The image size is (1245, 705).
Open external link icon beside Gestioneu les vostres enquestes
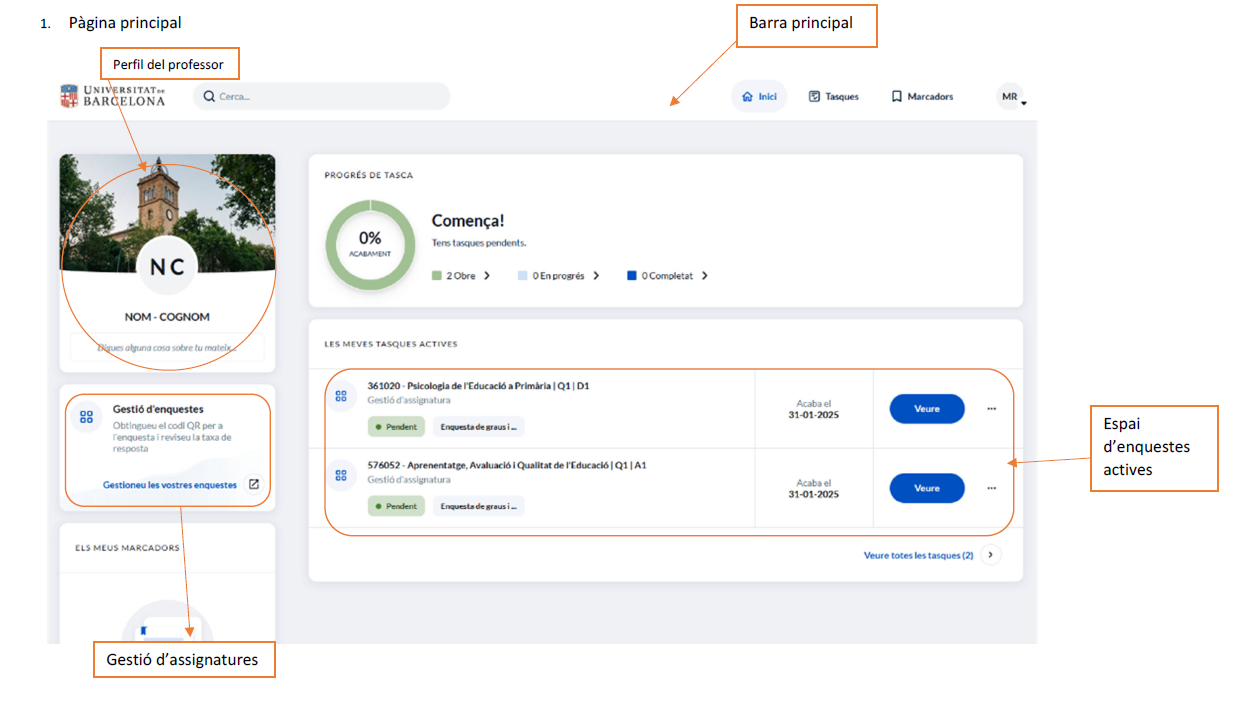pyautogui.click(x=254, y=485)
